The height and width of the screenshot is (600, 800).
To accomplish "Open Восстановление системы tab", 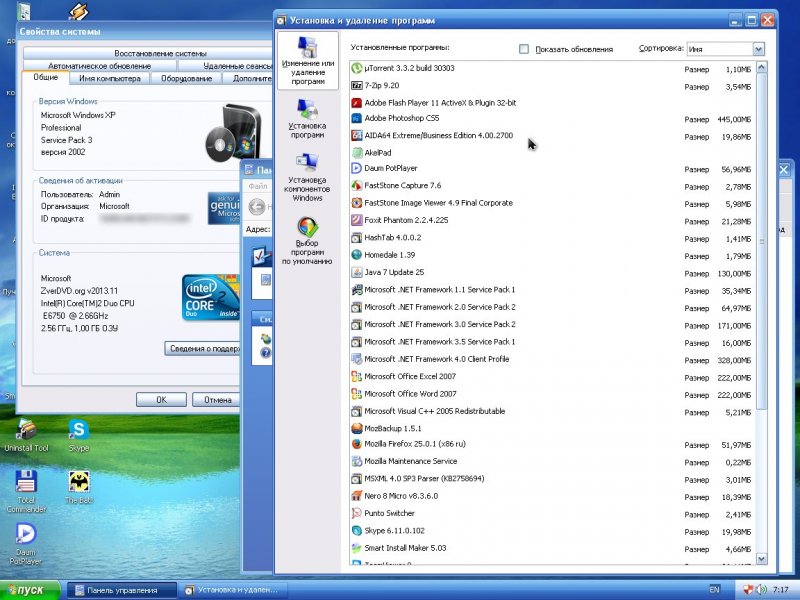I will [x=160, y=53].
